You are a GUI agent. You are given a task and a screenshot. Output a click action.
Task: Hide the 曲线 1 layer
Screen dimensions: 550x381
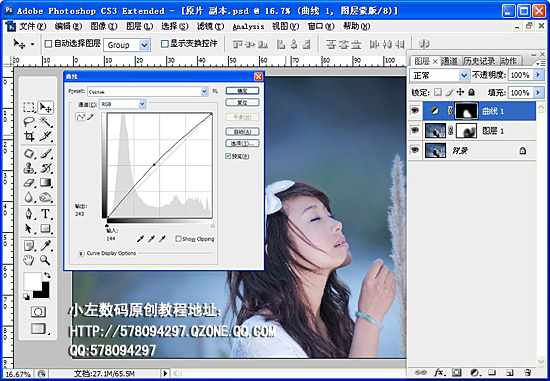(x=415, y=111)
